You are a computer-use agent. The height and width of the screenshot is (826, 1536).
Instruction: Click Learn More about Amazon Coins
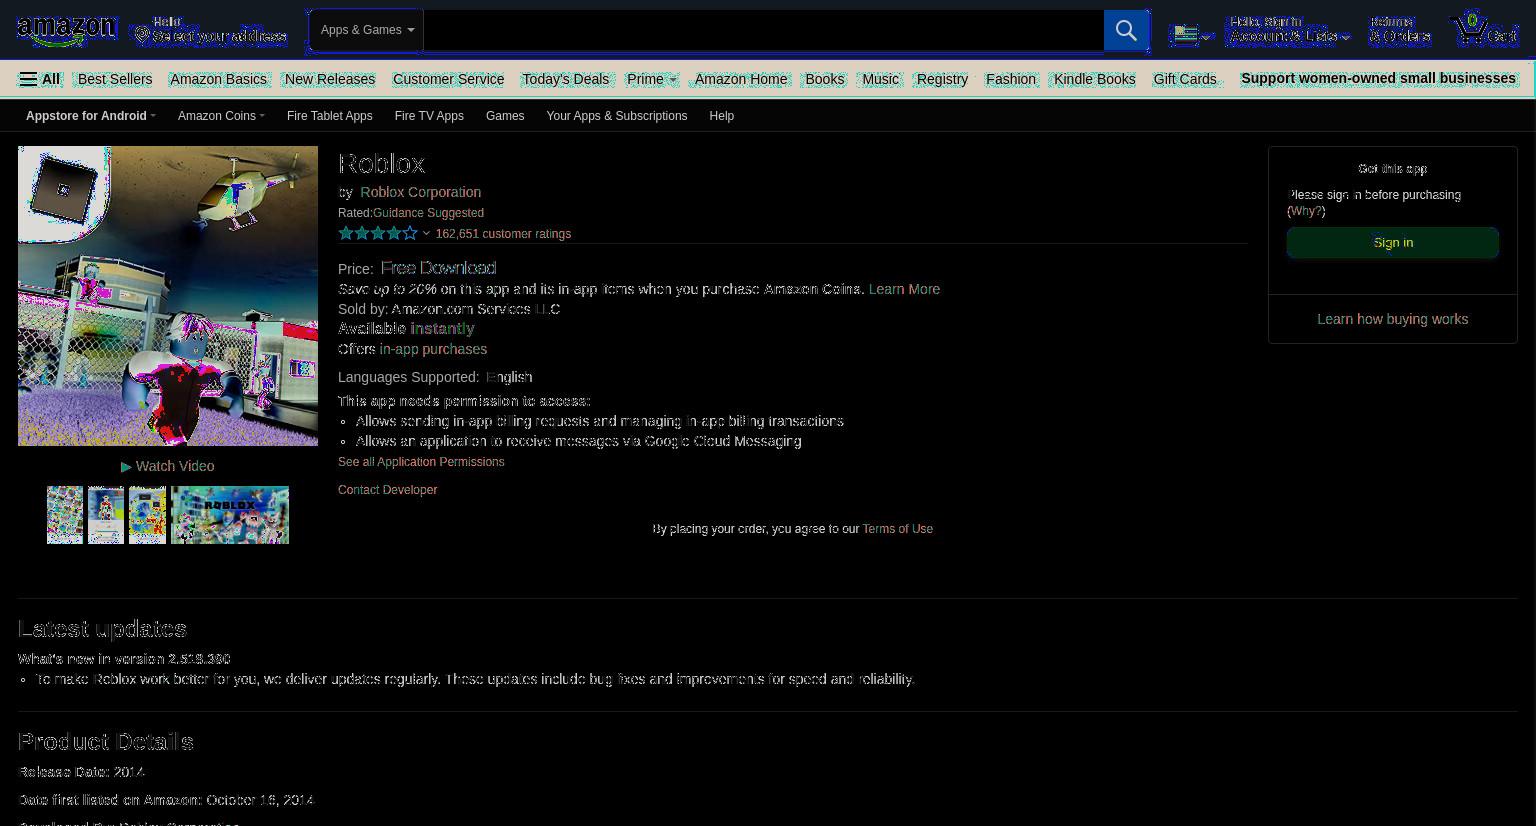pos(904,289)
